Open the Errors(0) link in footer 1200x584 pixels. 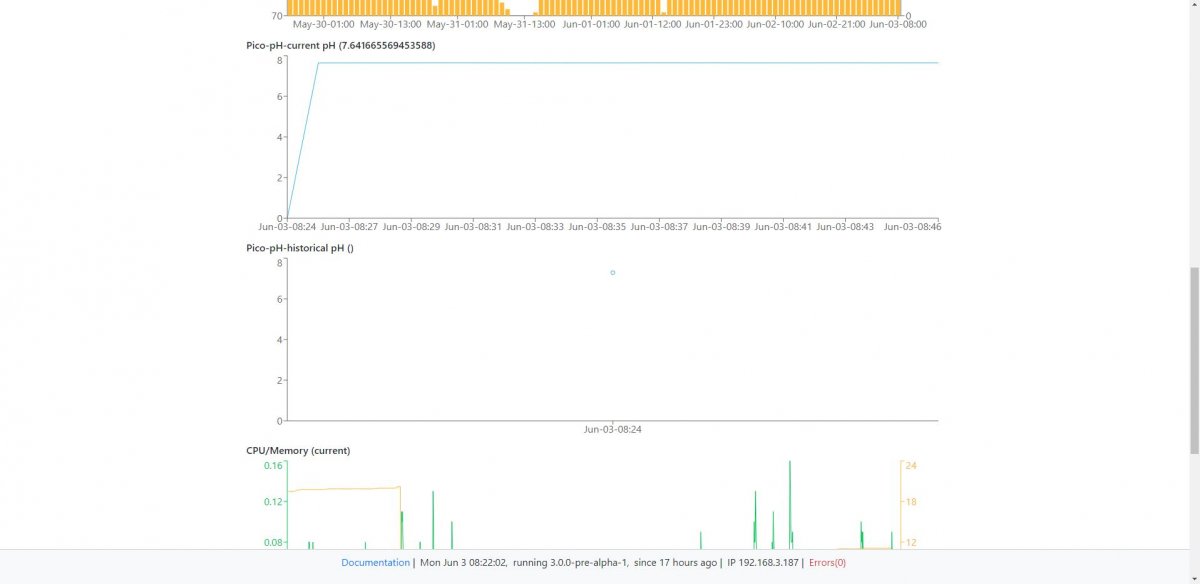coord(827,563)
